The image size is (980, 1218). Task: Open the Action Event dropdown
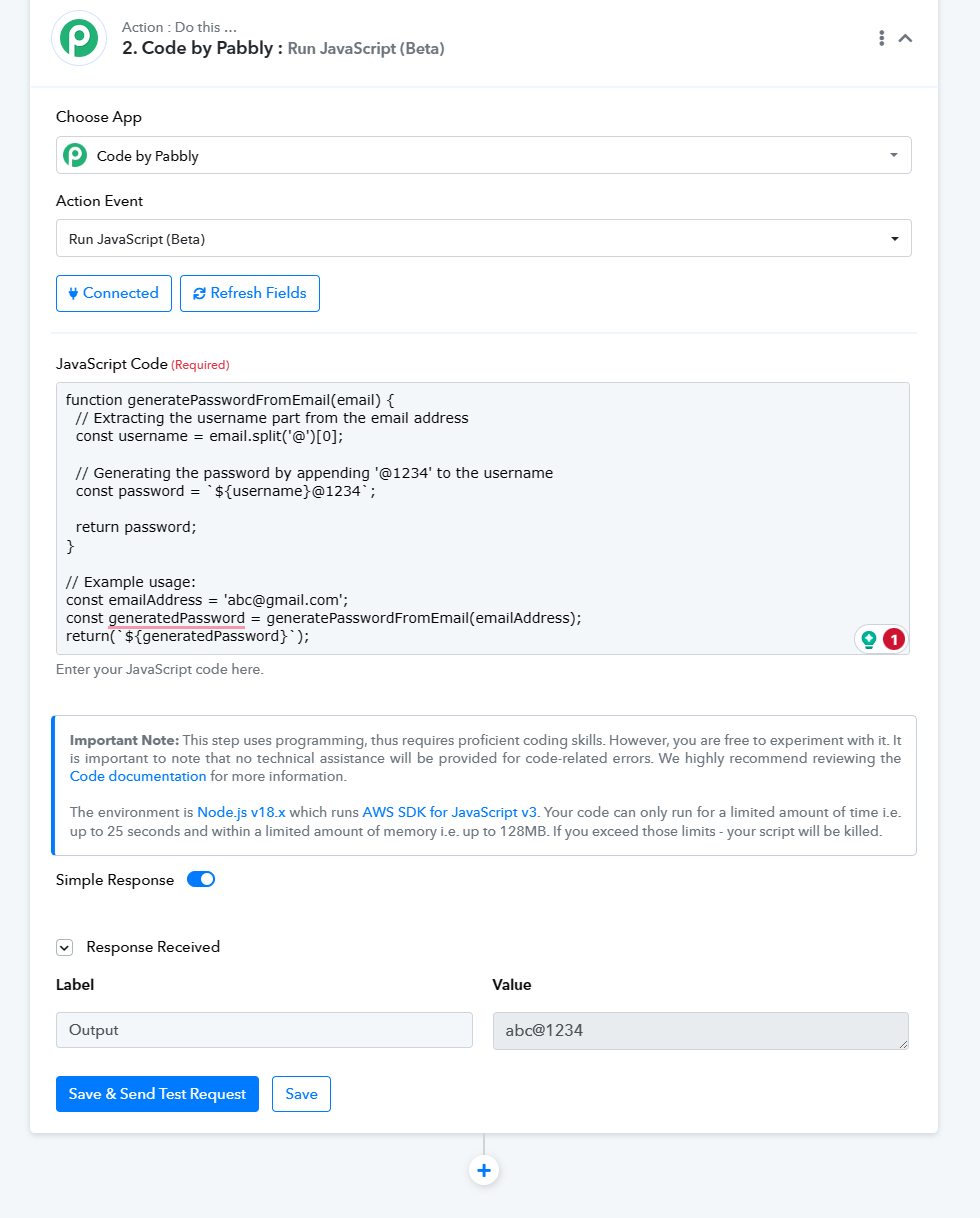click(x=484, y=238)
